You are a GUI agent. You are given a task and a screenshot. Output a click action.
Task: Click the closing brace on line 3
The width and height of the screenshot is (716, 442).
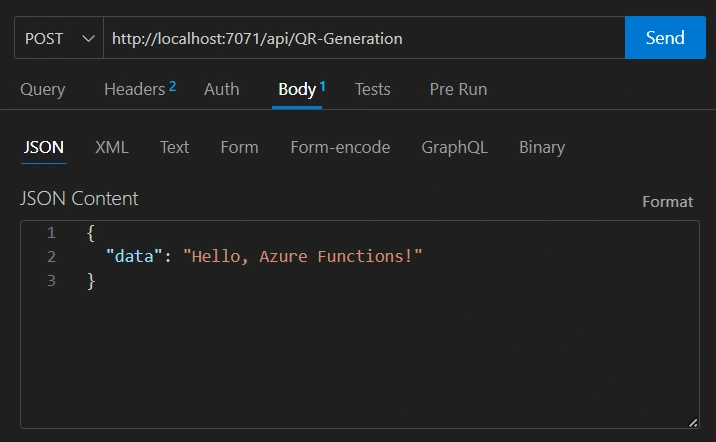[91, 281]
